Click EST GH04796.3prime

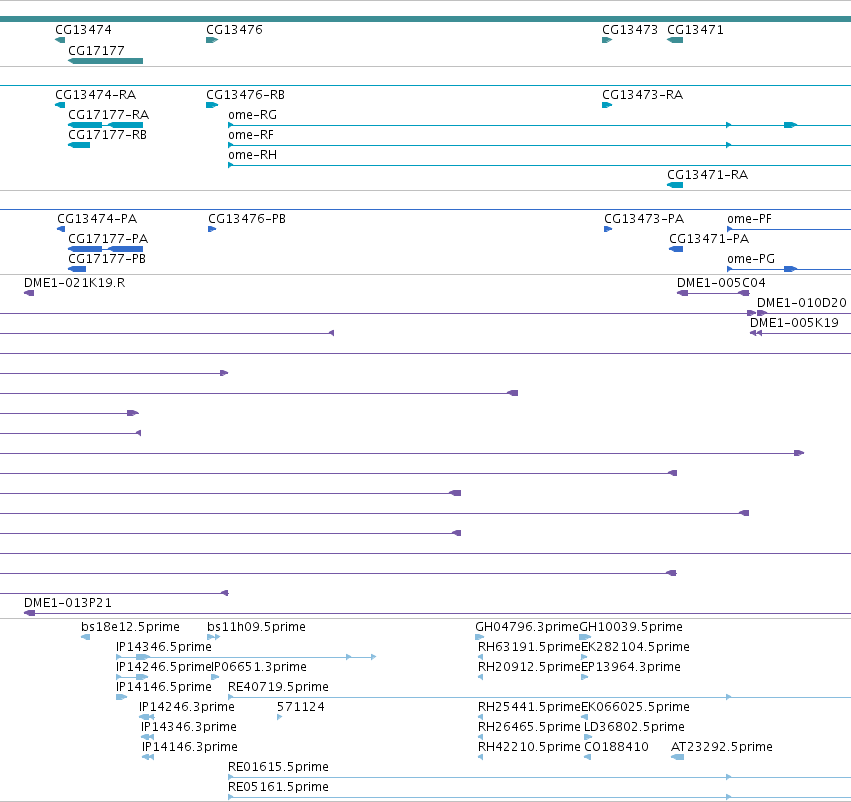[527, 627]
